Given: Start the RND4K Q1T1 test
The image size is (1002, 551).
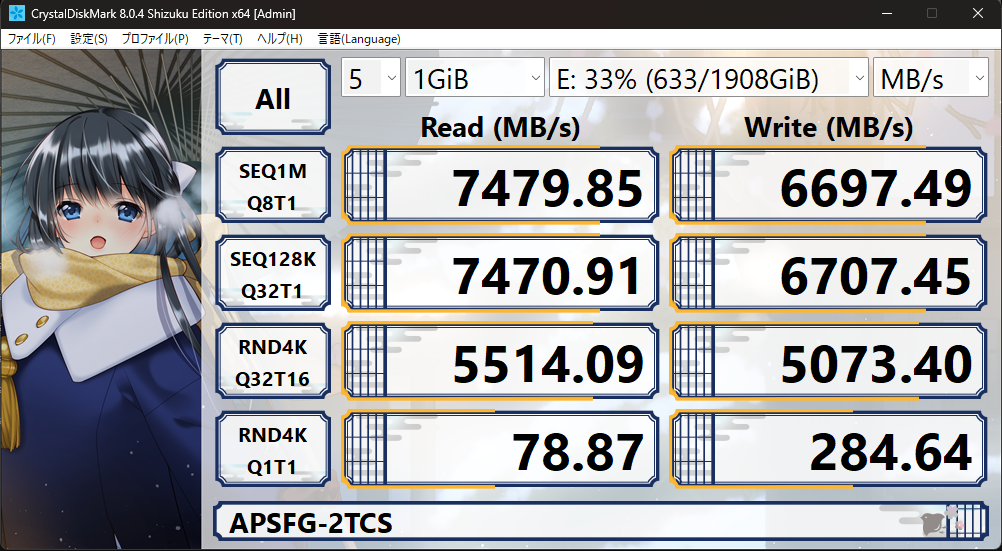Looking at the screenshot, I should pos(273,450).
